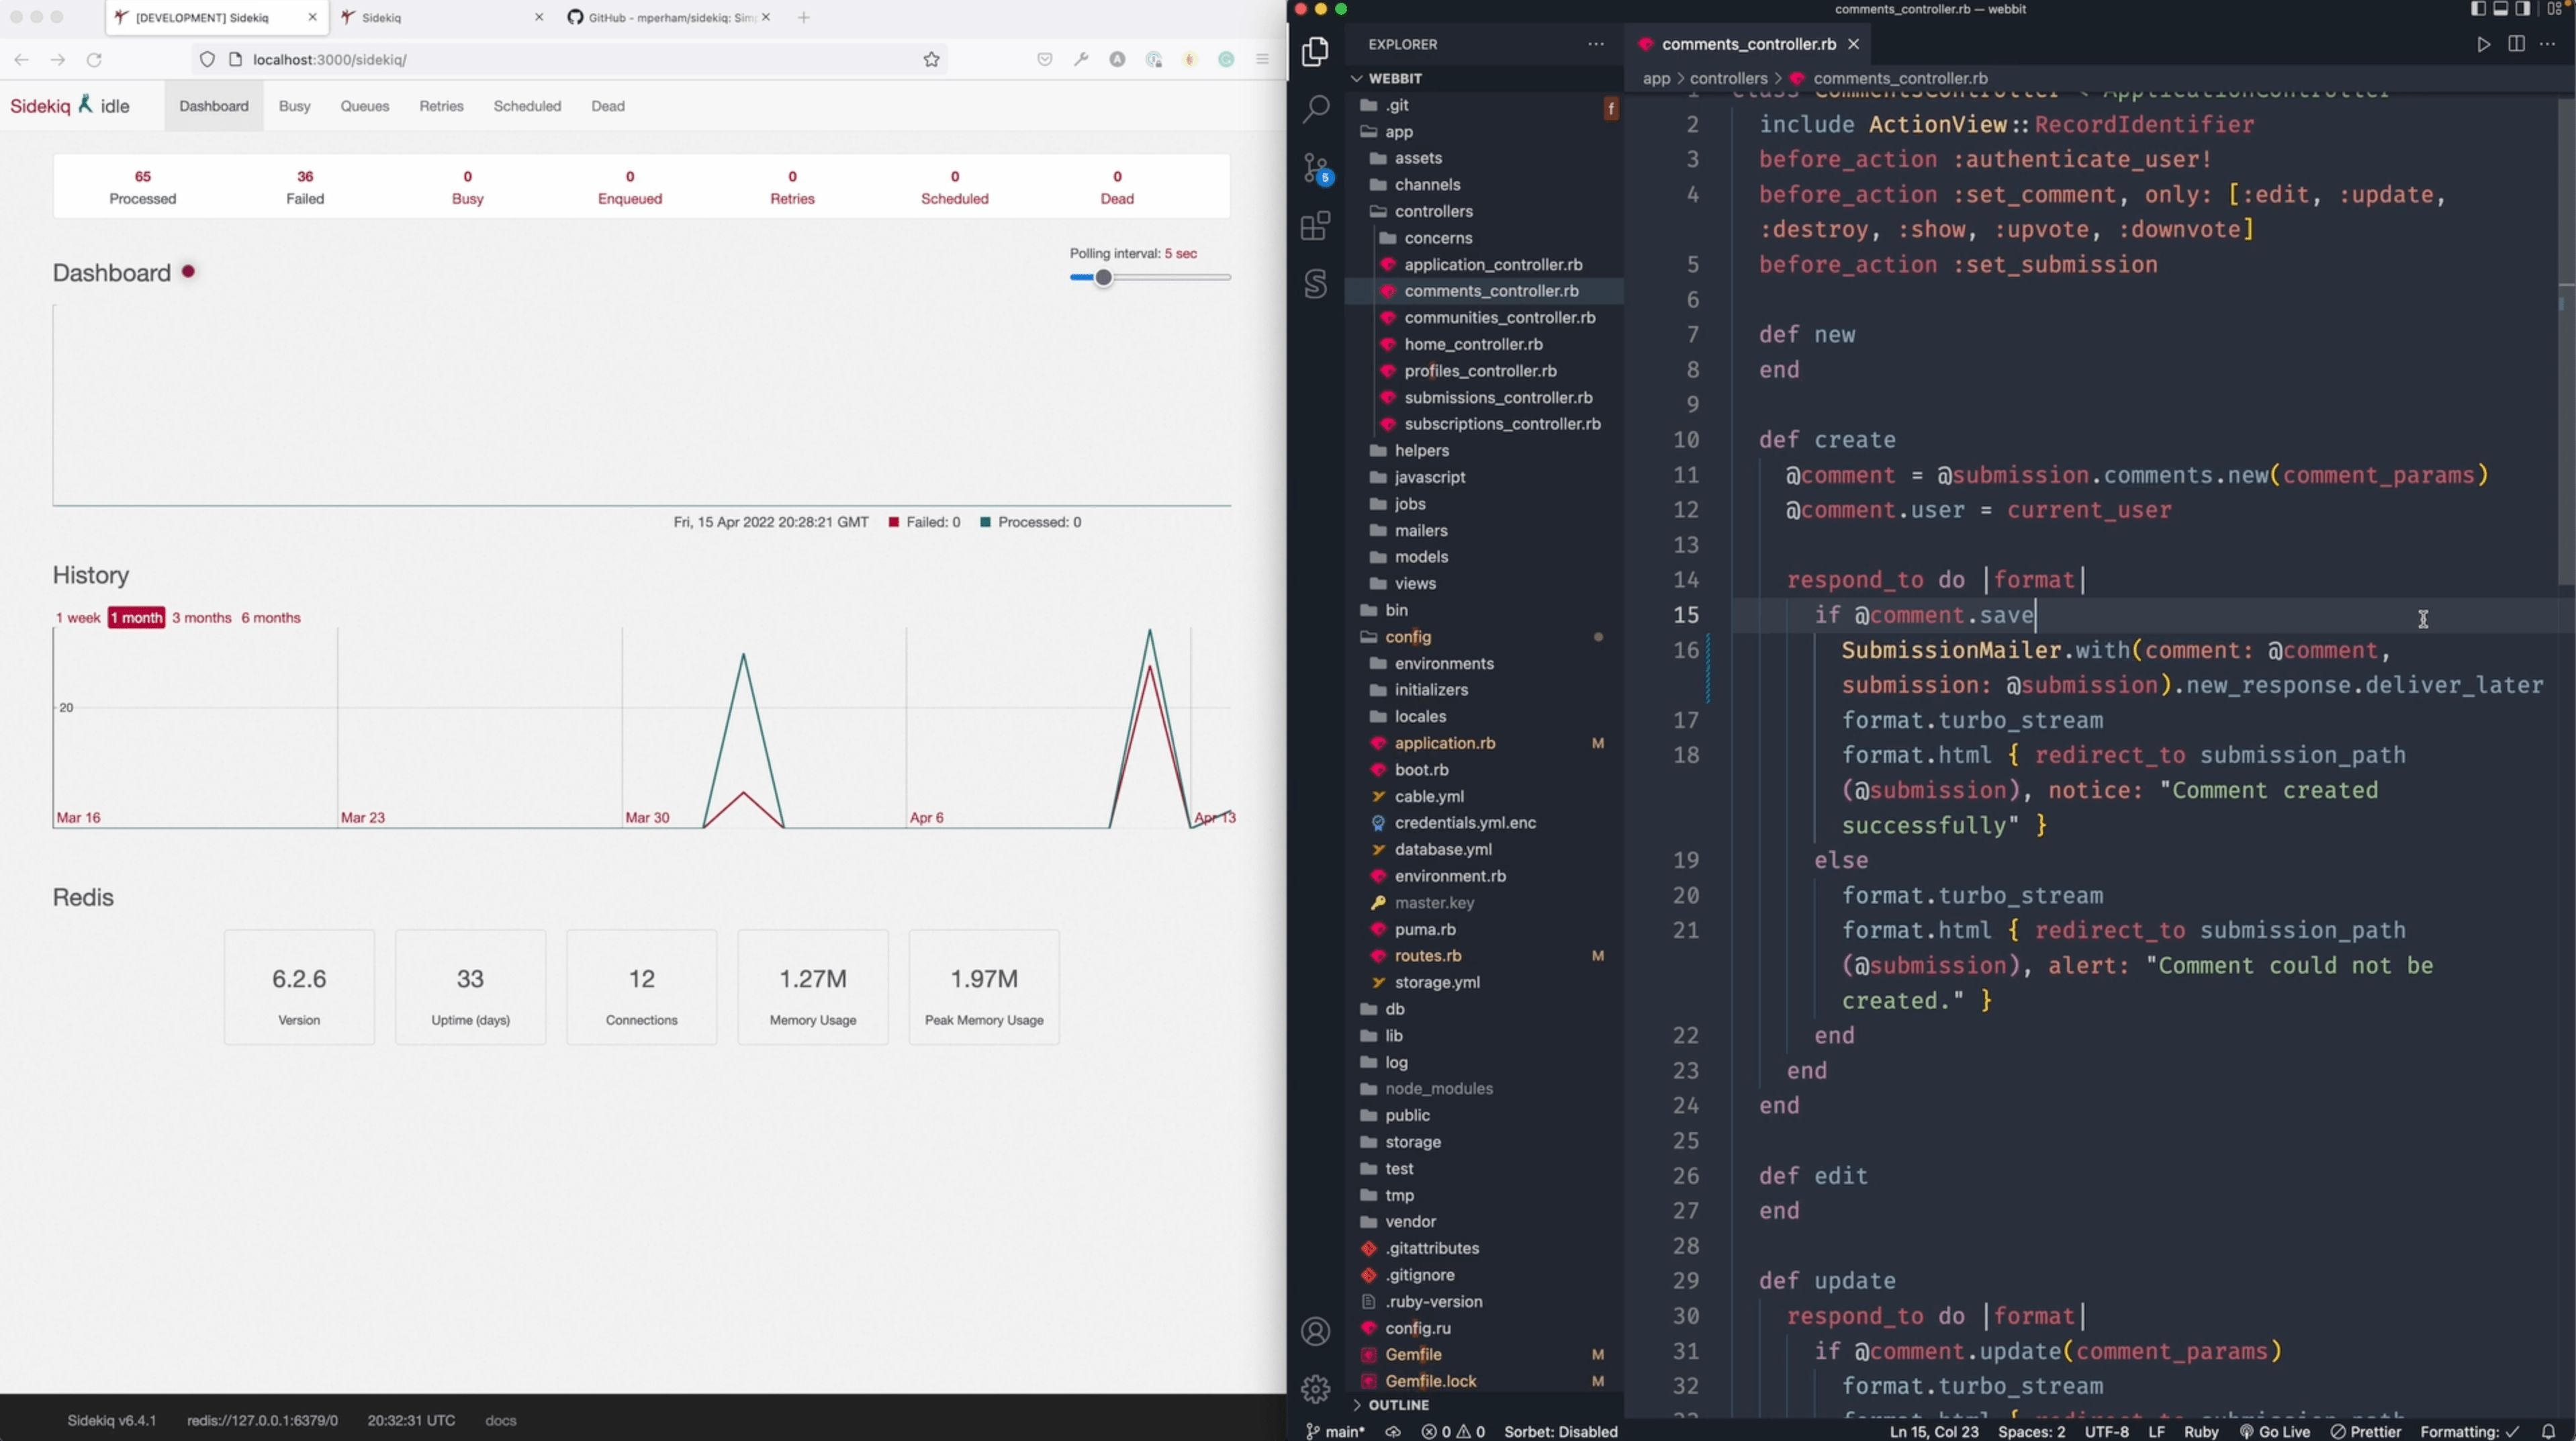Screen dimensions: 2576x1441
Task: Open Manage gear icon in VS Code
Action: 1315,1388
